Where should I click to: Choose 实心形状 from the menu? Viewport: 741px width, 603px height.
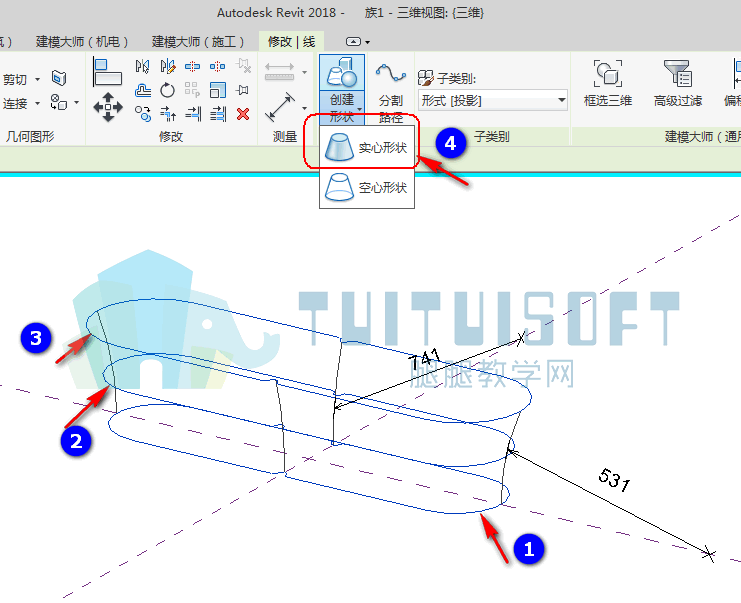tap(367, 147)
